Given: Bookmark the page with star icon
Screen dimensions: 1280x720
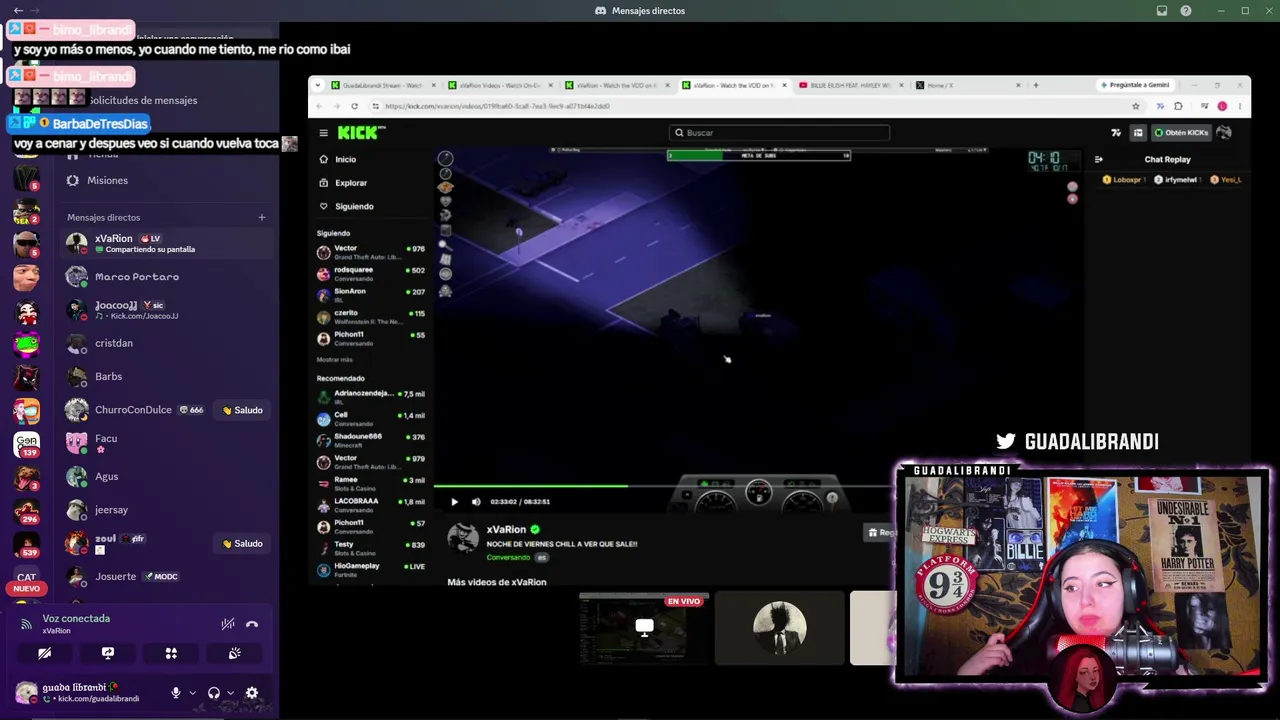Looking at the screenshot, I should tap(1136, 106).
